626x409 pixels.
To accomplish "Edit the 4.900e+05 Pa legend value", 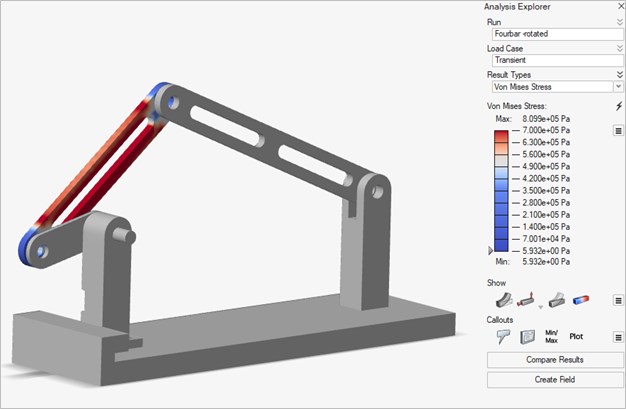I will click(546, 166).
